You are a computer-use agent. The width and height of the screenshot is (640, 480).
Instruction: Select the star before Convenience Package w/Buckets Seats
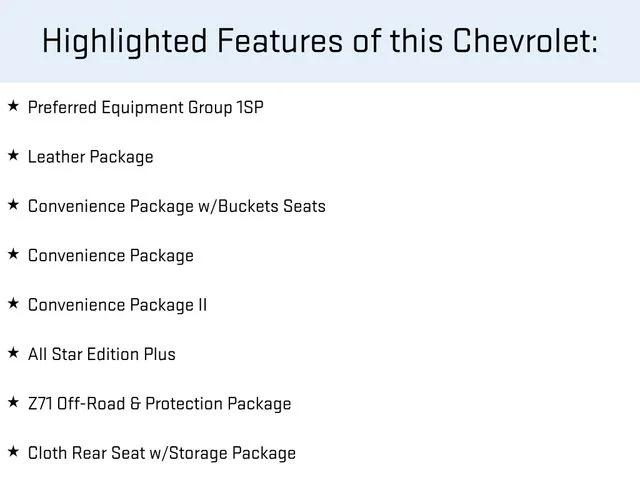(x=13, y=205)
